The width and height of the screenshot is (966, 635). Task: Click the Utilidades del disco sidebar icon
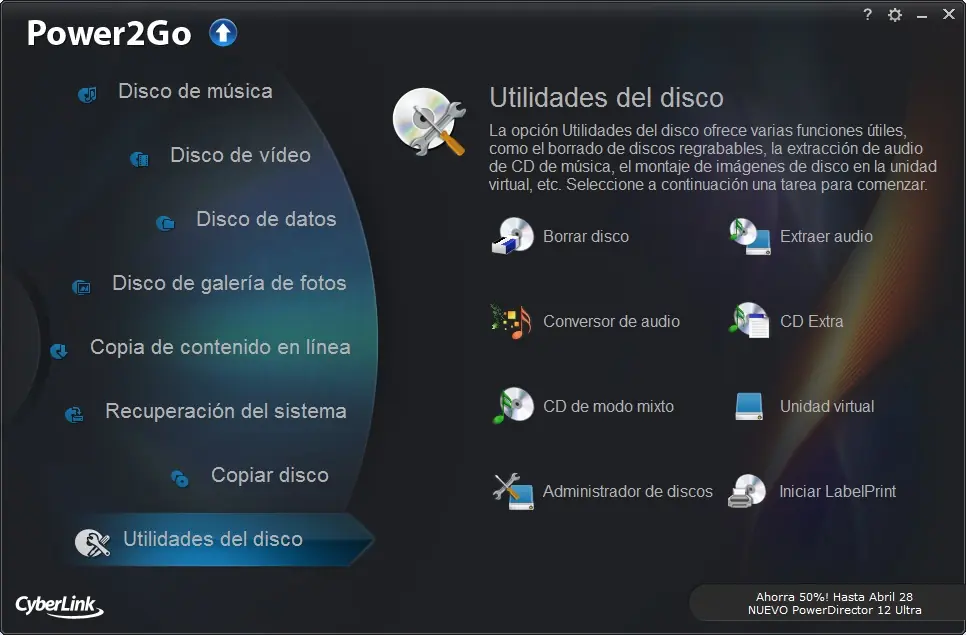tap(92, 543)
